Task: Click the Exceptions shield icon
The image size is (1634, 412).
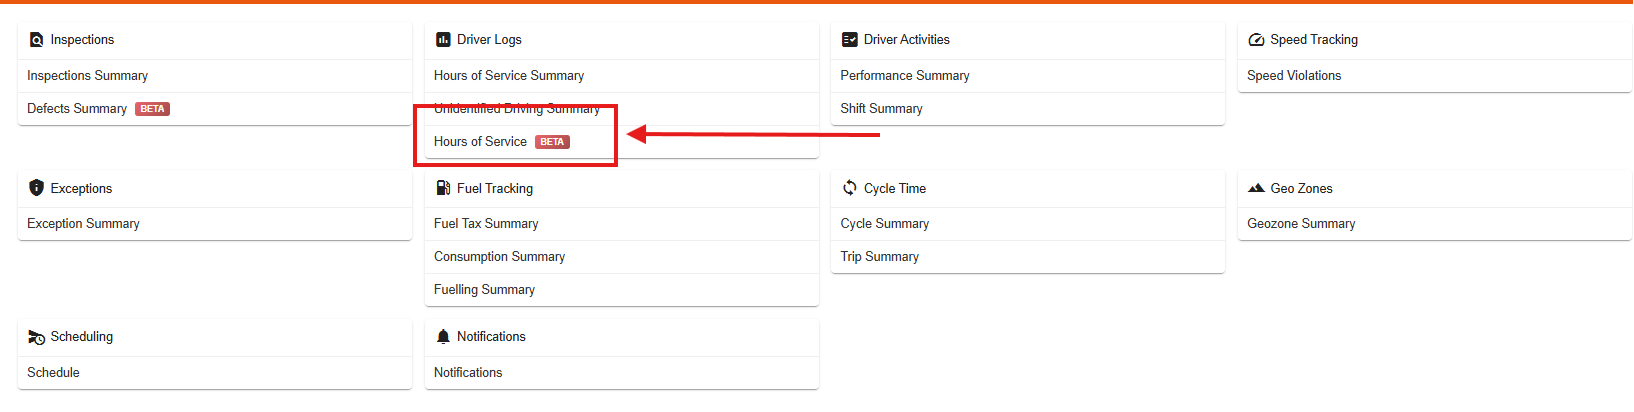Action: coord(37,188)
